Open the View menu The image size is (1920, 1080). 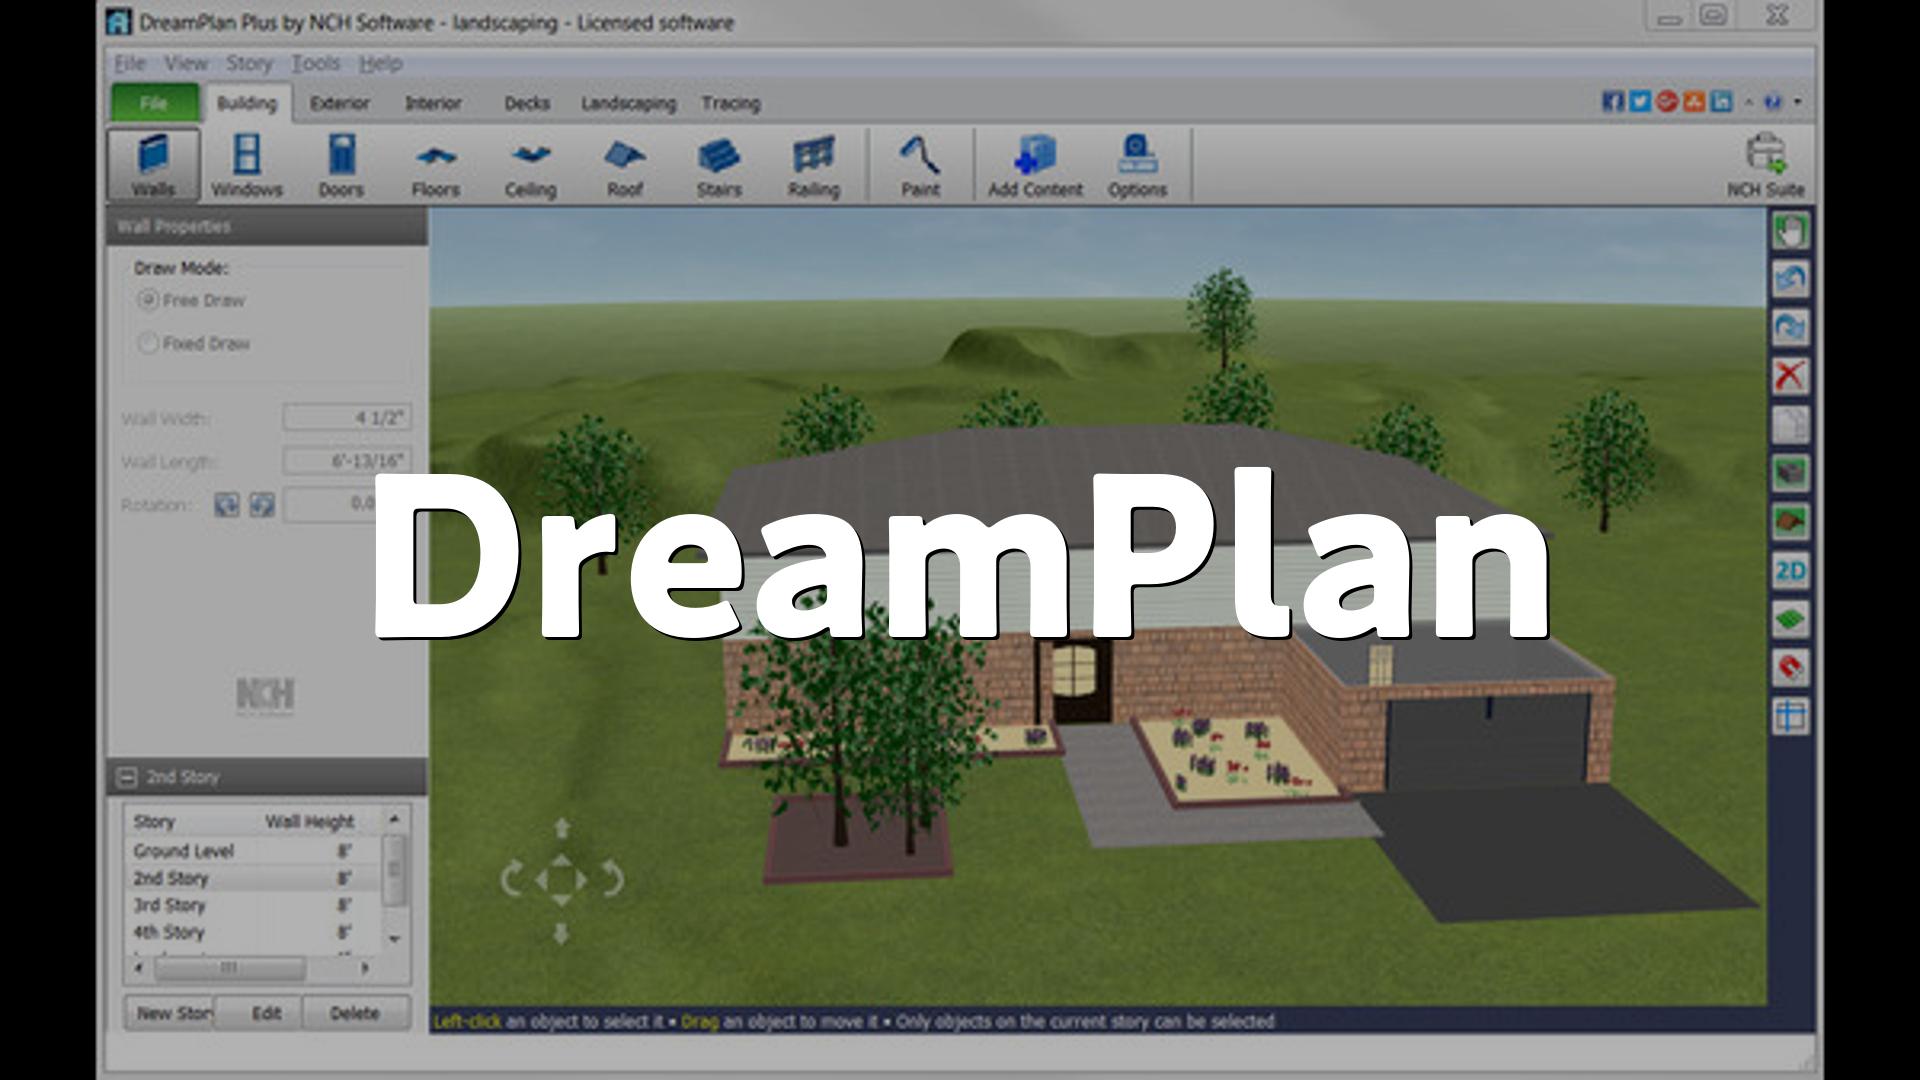[186, 63]
